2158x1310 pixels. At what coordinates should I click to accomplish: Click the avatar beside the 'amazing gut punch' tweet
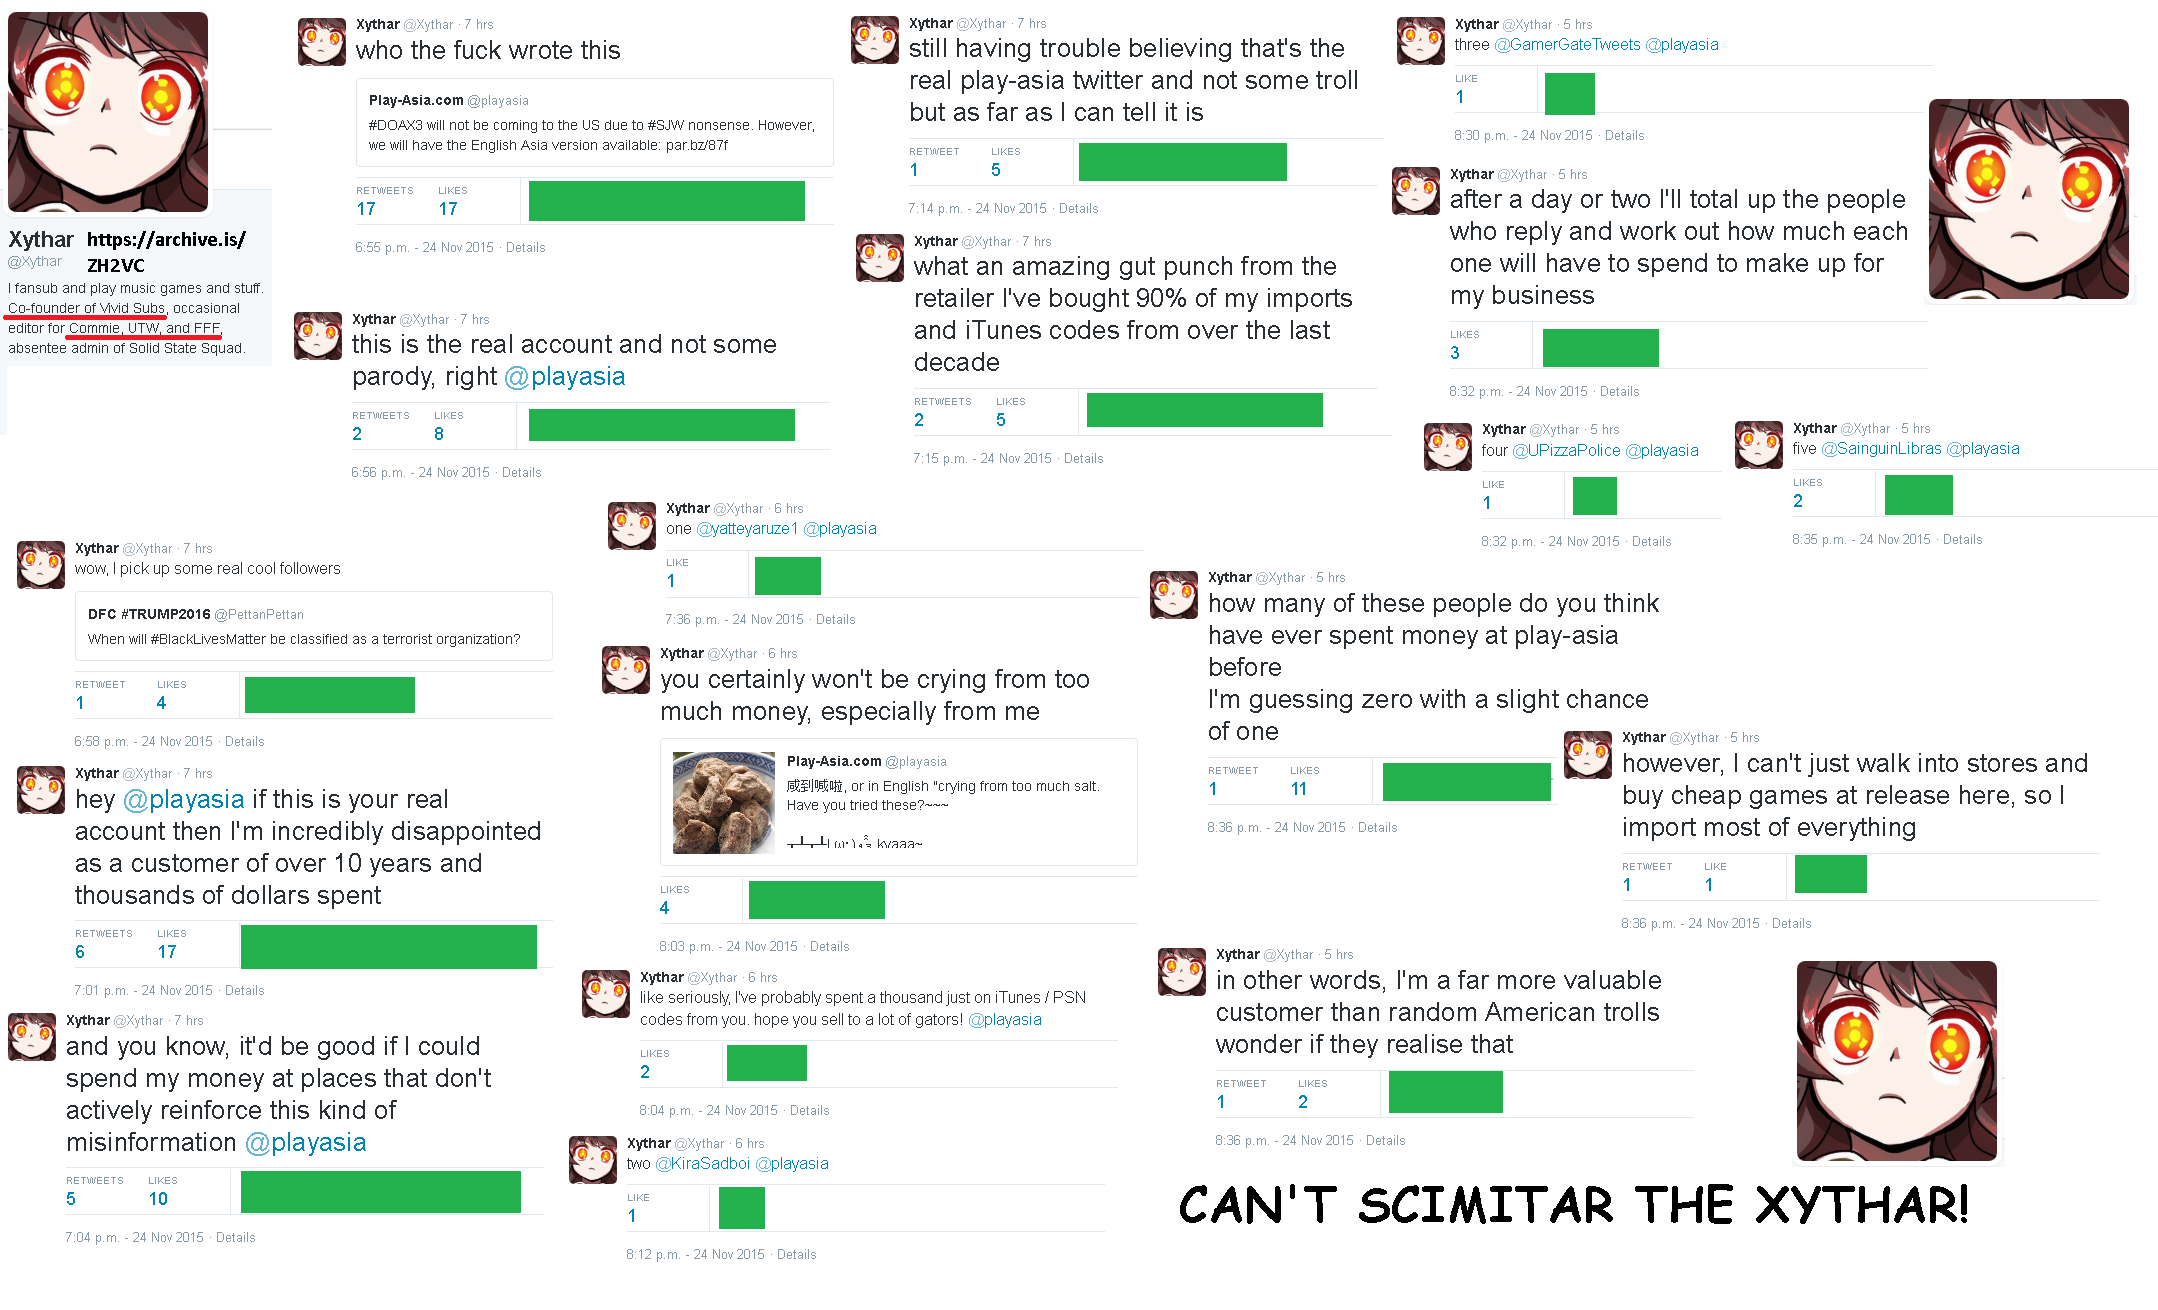point(880,258)
